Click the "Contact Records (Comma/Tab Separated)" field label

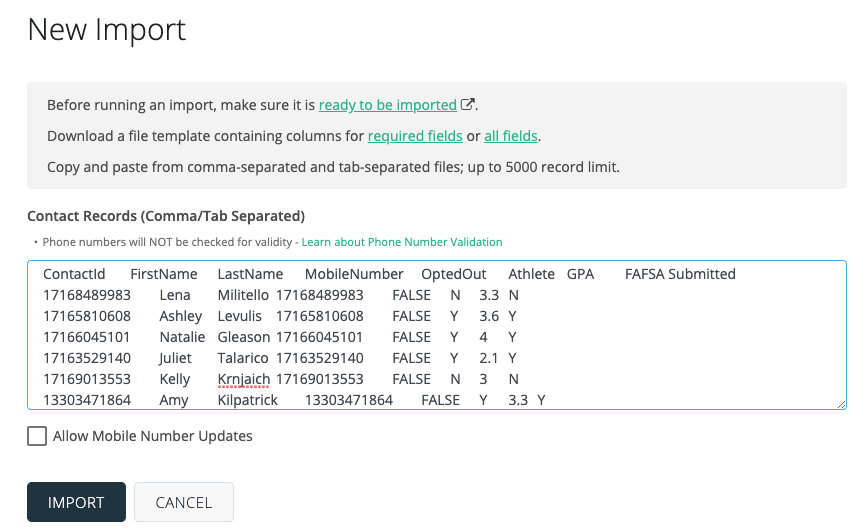166,216
